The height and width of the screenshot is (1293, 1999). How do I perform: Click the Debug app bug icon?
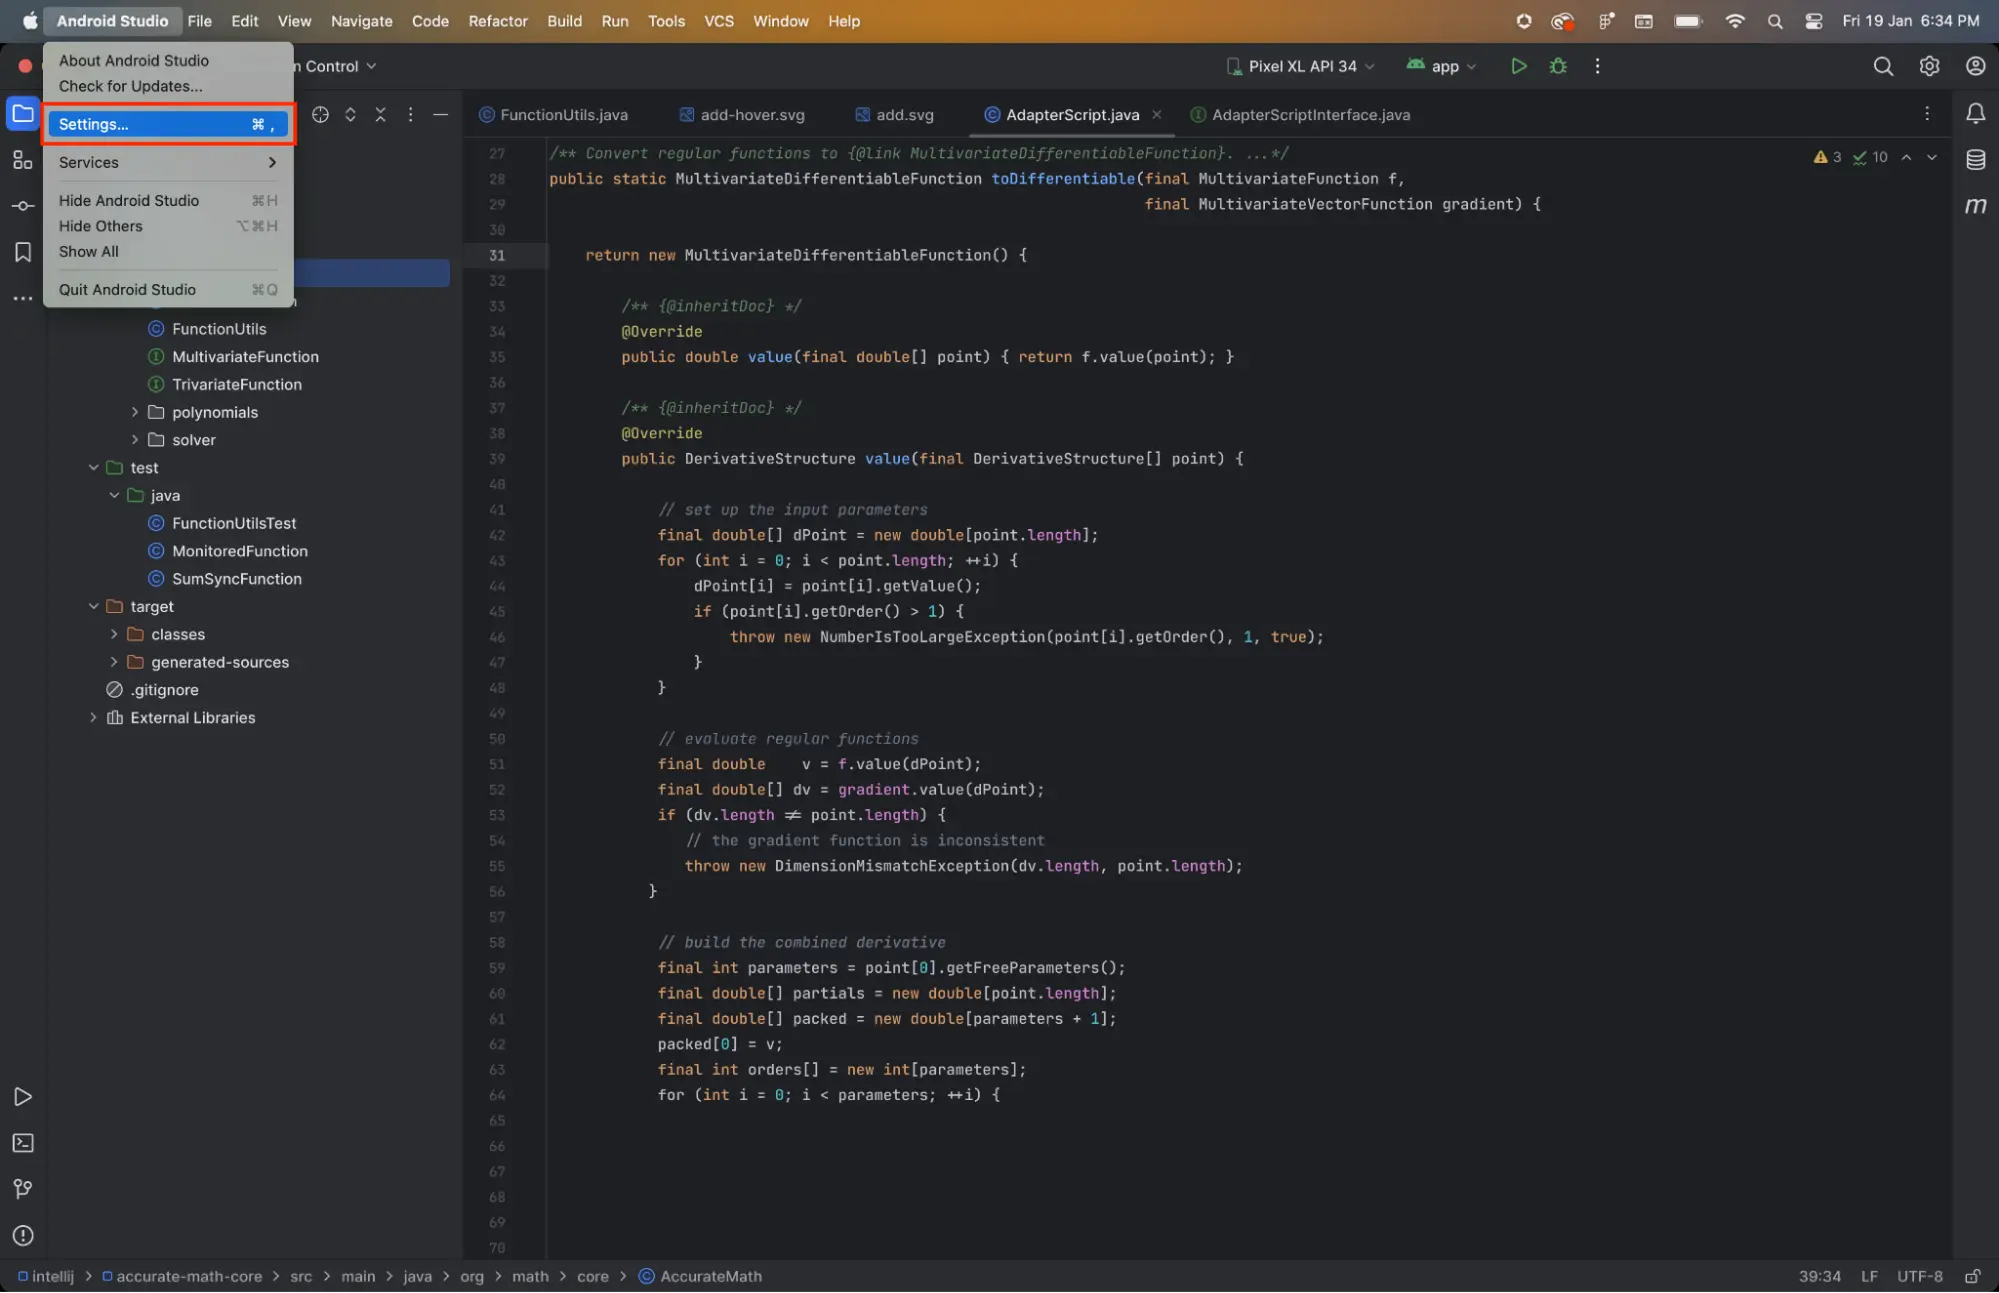1558,66
